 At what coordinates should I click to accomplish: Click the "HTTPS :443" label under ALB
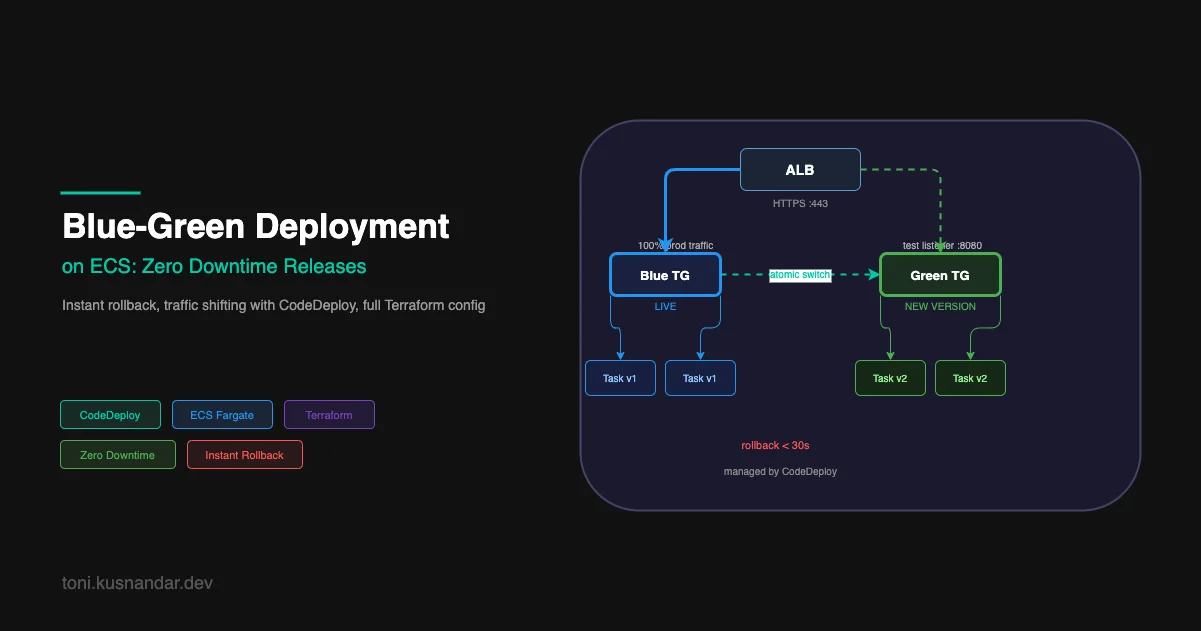[800, 203]
